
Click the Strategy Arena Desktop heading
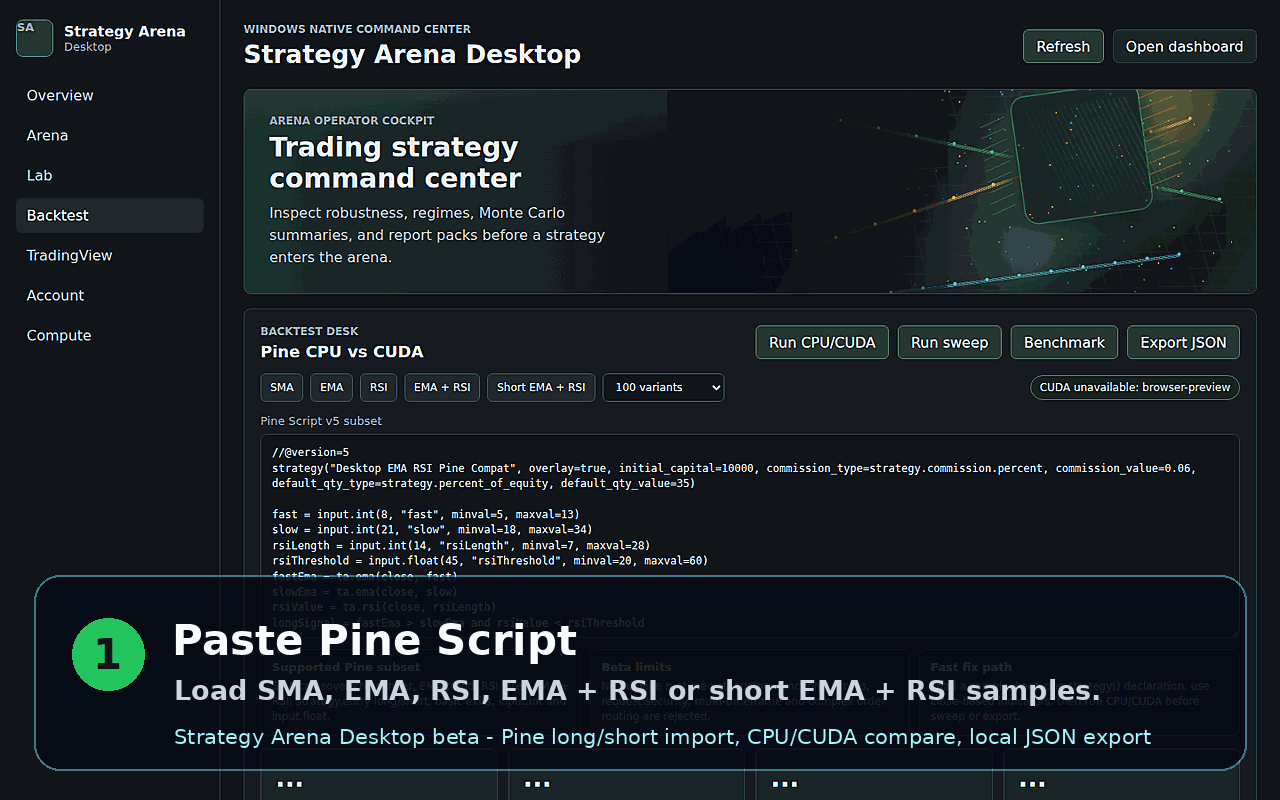412,54
